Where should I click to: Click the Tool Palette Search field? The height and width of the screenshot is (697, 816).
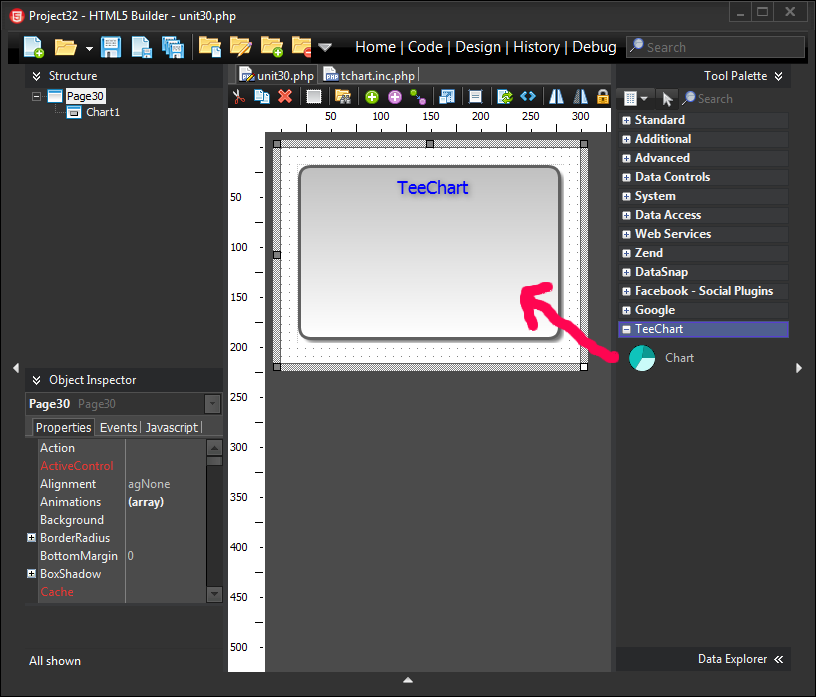tap(735, 98)
